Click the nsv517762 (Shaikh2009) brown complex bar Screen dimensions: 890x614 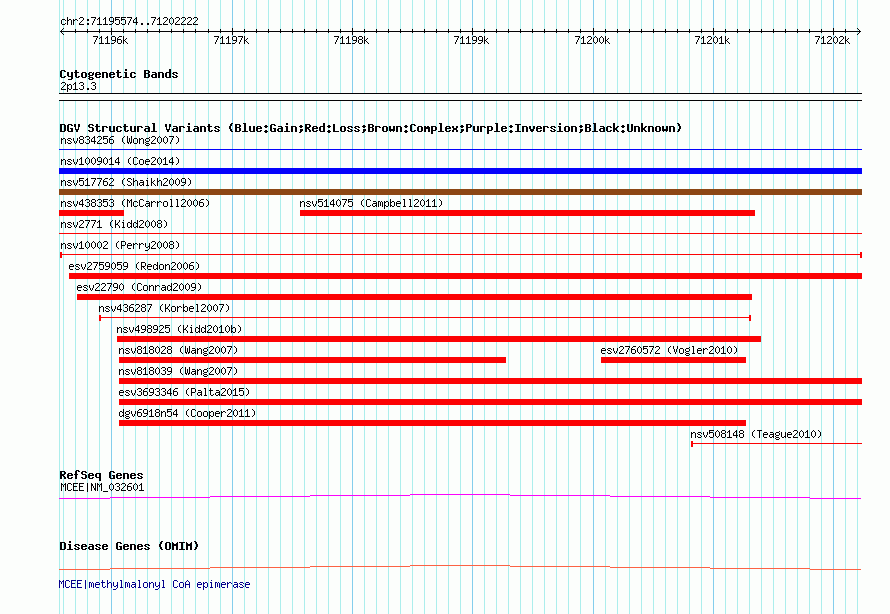(460, 192)
